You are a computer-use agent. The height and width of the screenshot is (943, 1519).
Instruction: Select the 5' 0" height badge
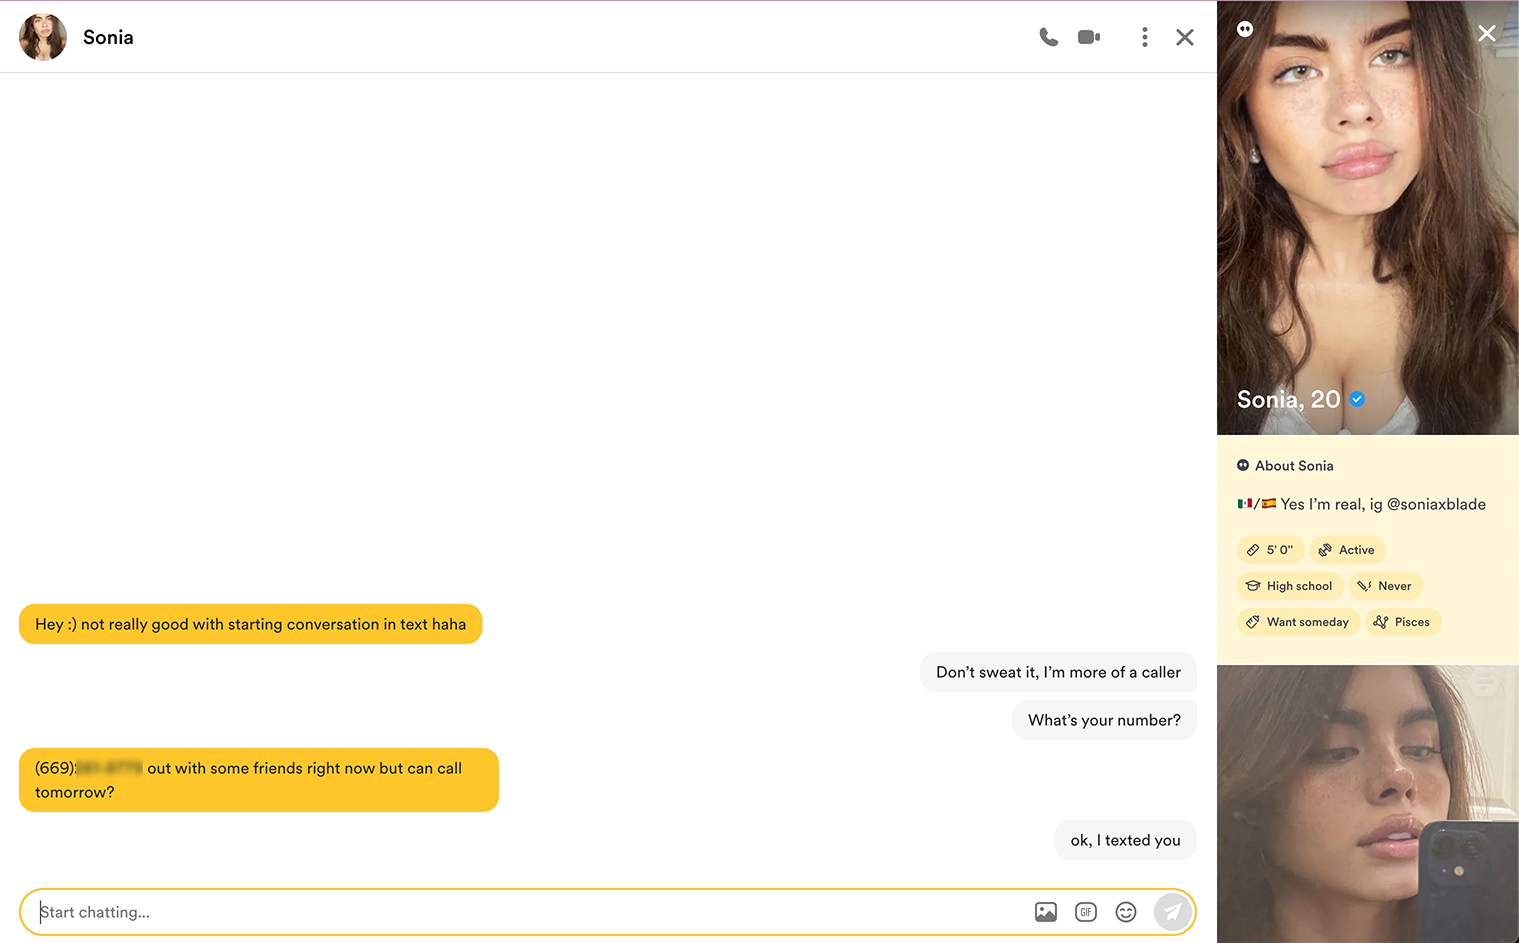(x=1270, y=550)
